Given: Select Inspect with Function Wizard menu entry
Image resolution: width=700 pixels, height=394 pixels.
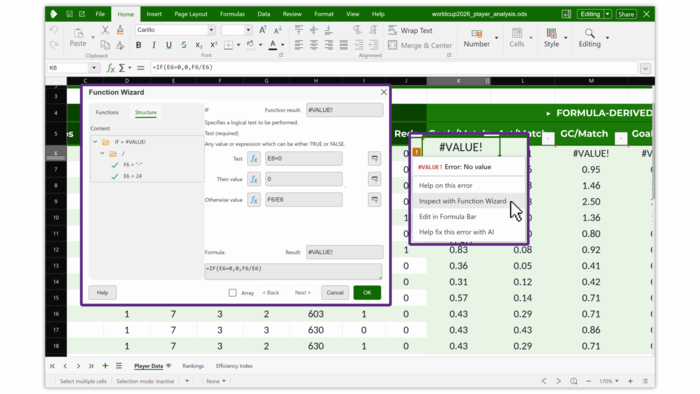Looking at the screenshot, I should 462,201.
